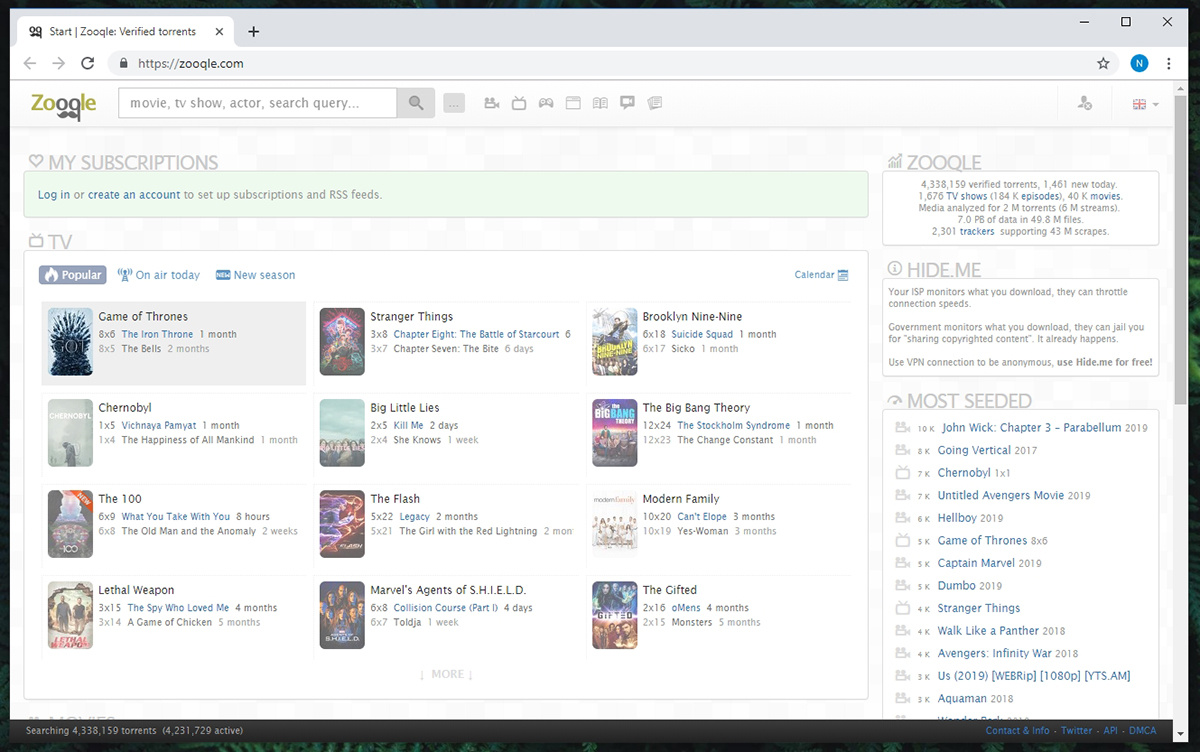Viewport: 1200px width, 752px height.
Task: Open the news pages icon in header
Action: (654, 103)
